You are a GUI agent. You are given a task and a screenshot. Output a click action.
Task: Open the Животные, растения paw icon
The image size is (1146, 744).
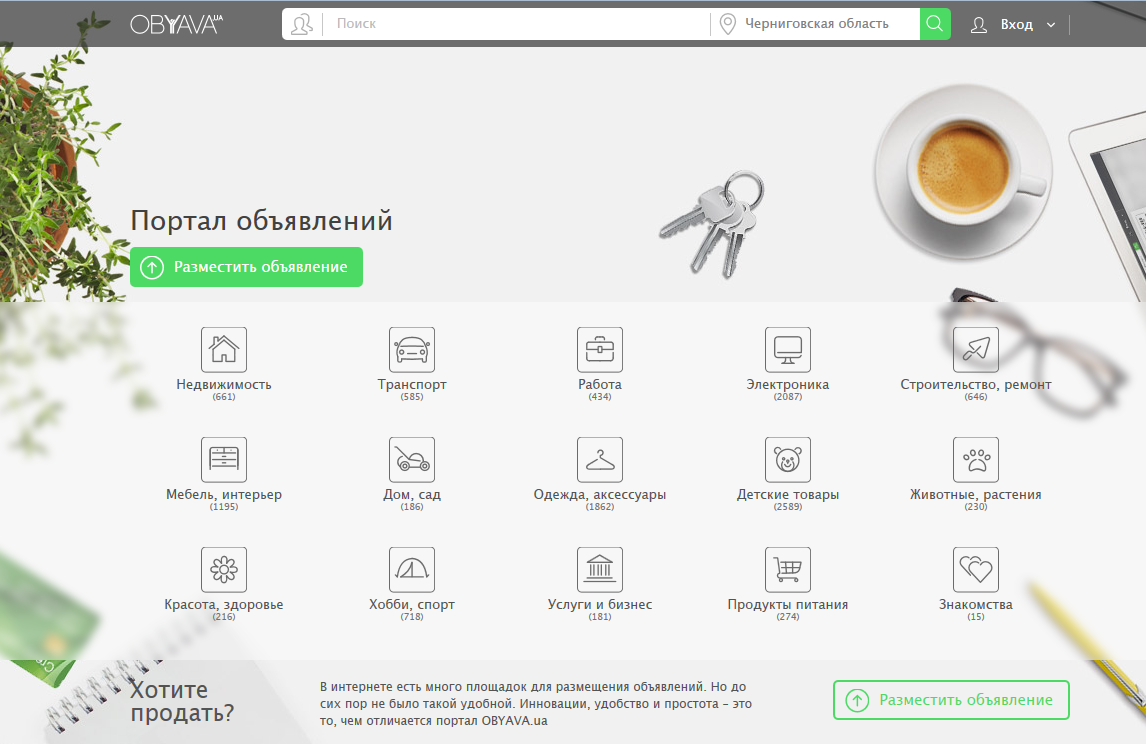pyautogui.click(x=976, y=460)
